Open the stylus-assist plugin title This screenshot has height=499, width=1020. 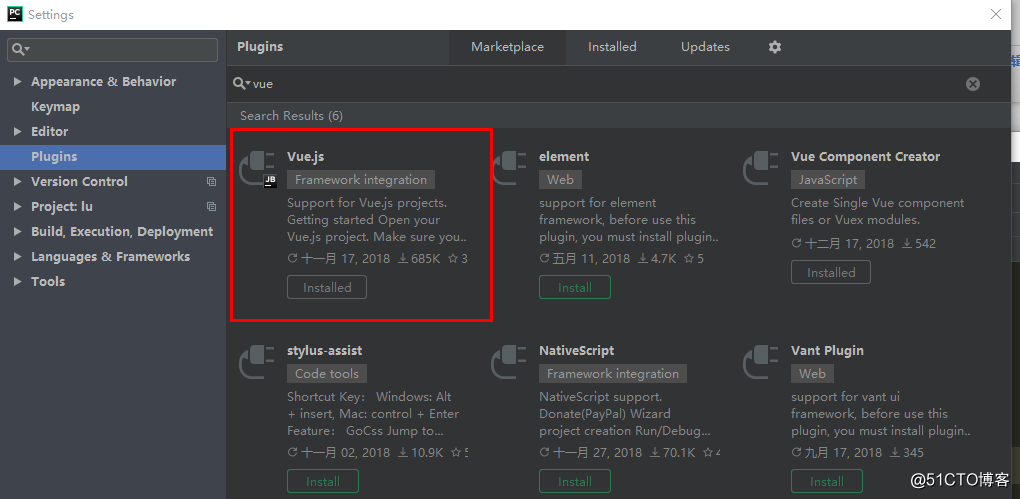[325, 351]
